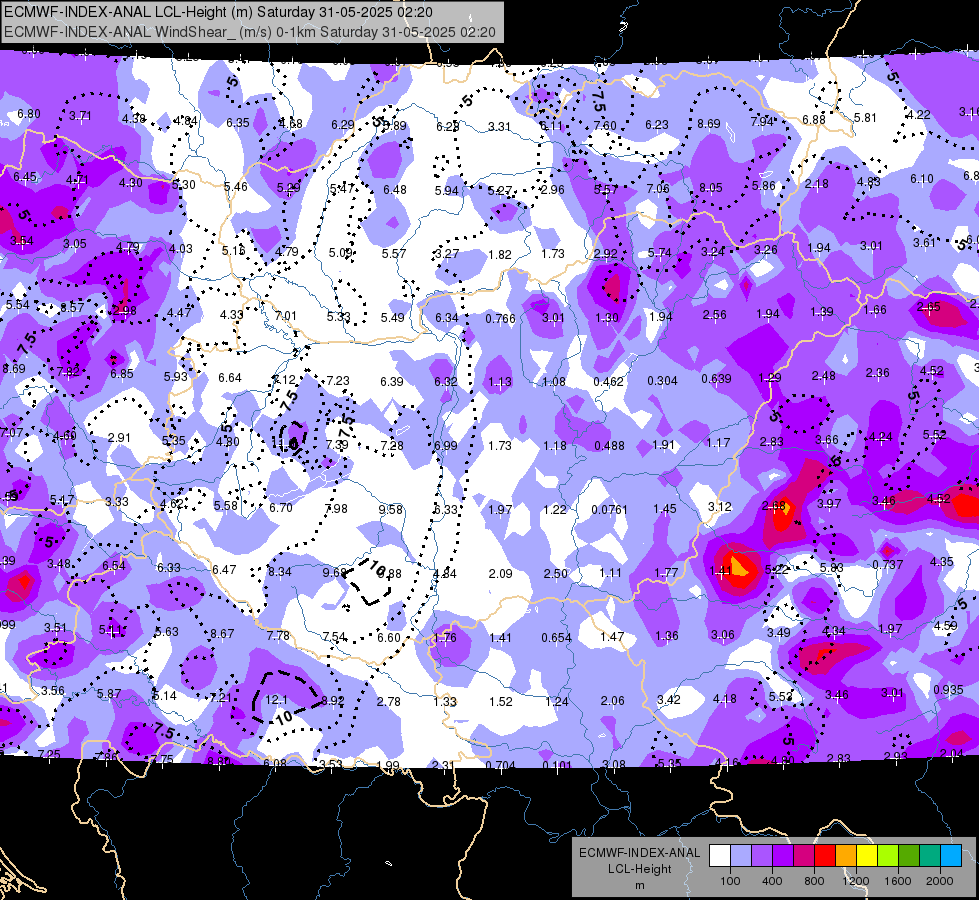Click the magenta swatch in the legend
Screen dimensions: 979x900
(804, 856)
